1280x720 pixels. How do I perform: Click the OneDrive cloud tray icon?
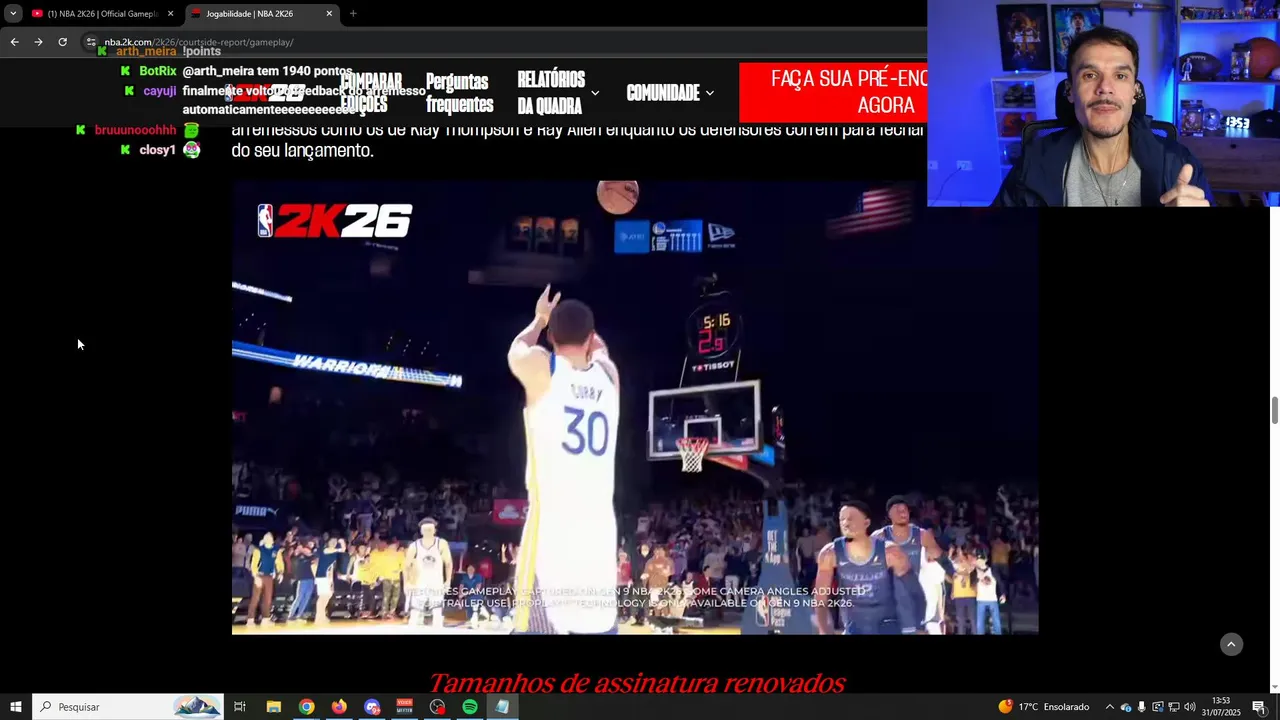pos(1125,707)
